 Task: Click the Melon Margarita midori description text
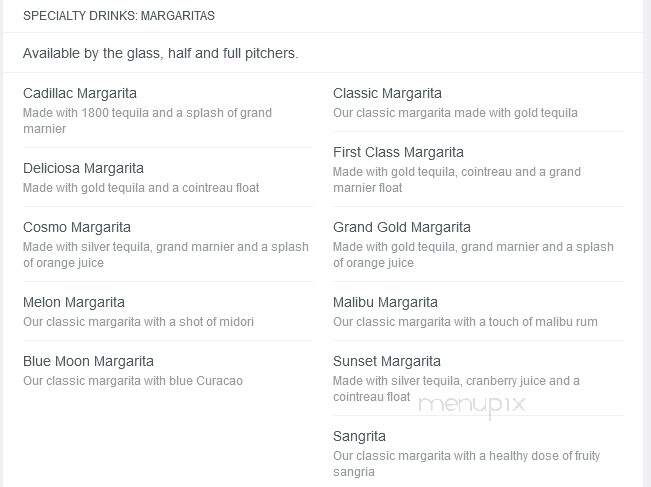click(x=138, y=322)
